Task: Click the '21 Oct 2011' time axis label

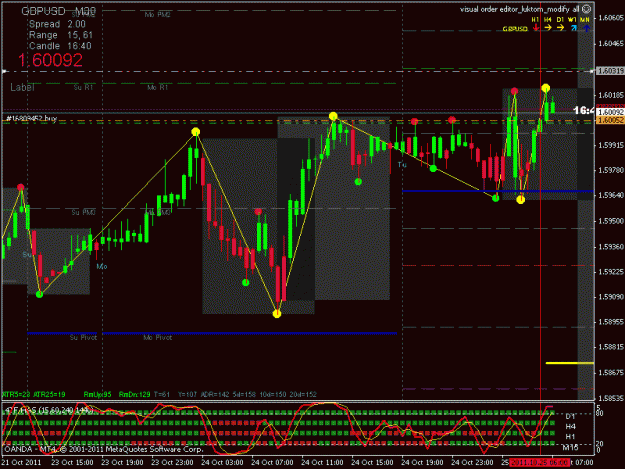Action: (x=22, y=463)
